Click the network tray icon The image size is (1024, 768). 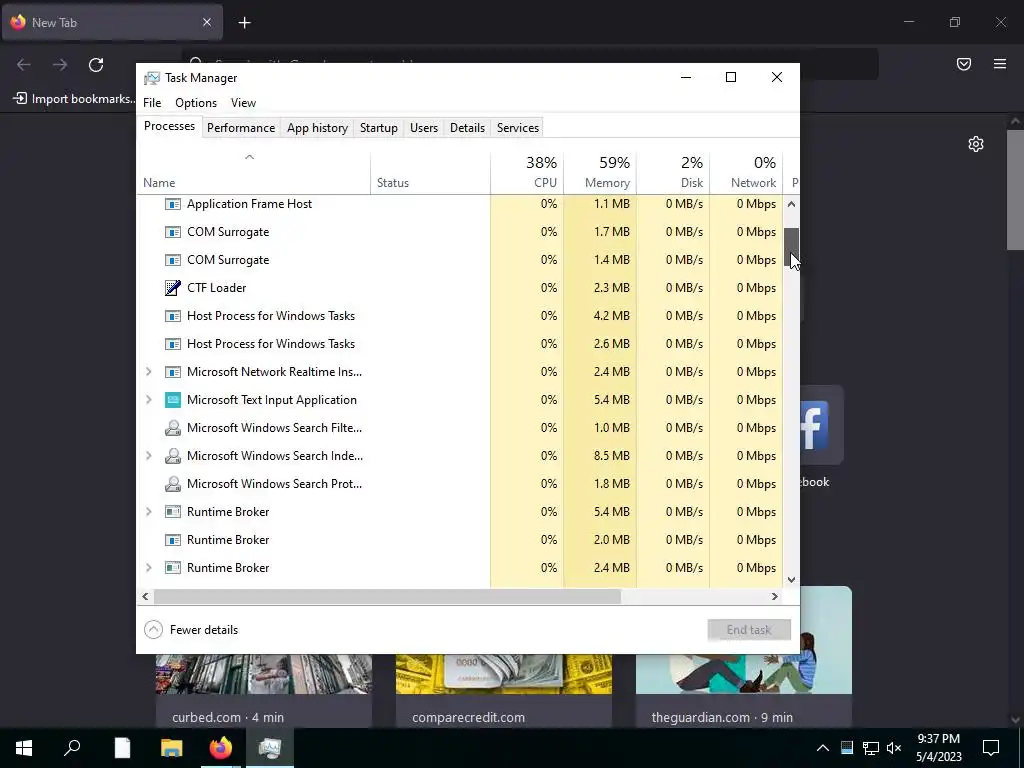pyautogui.click(x=871, y=748)
